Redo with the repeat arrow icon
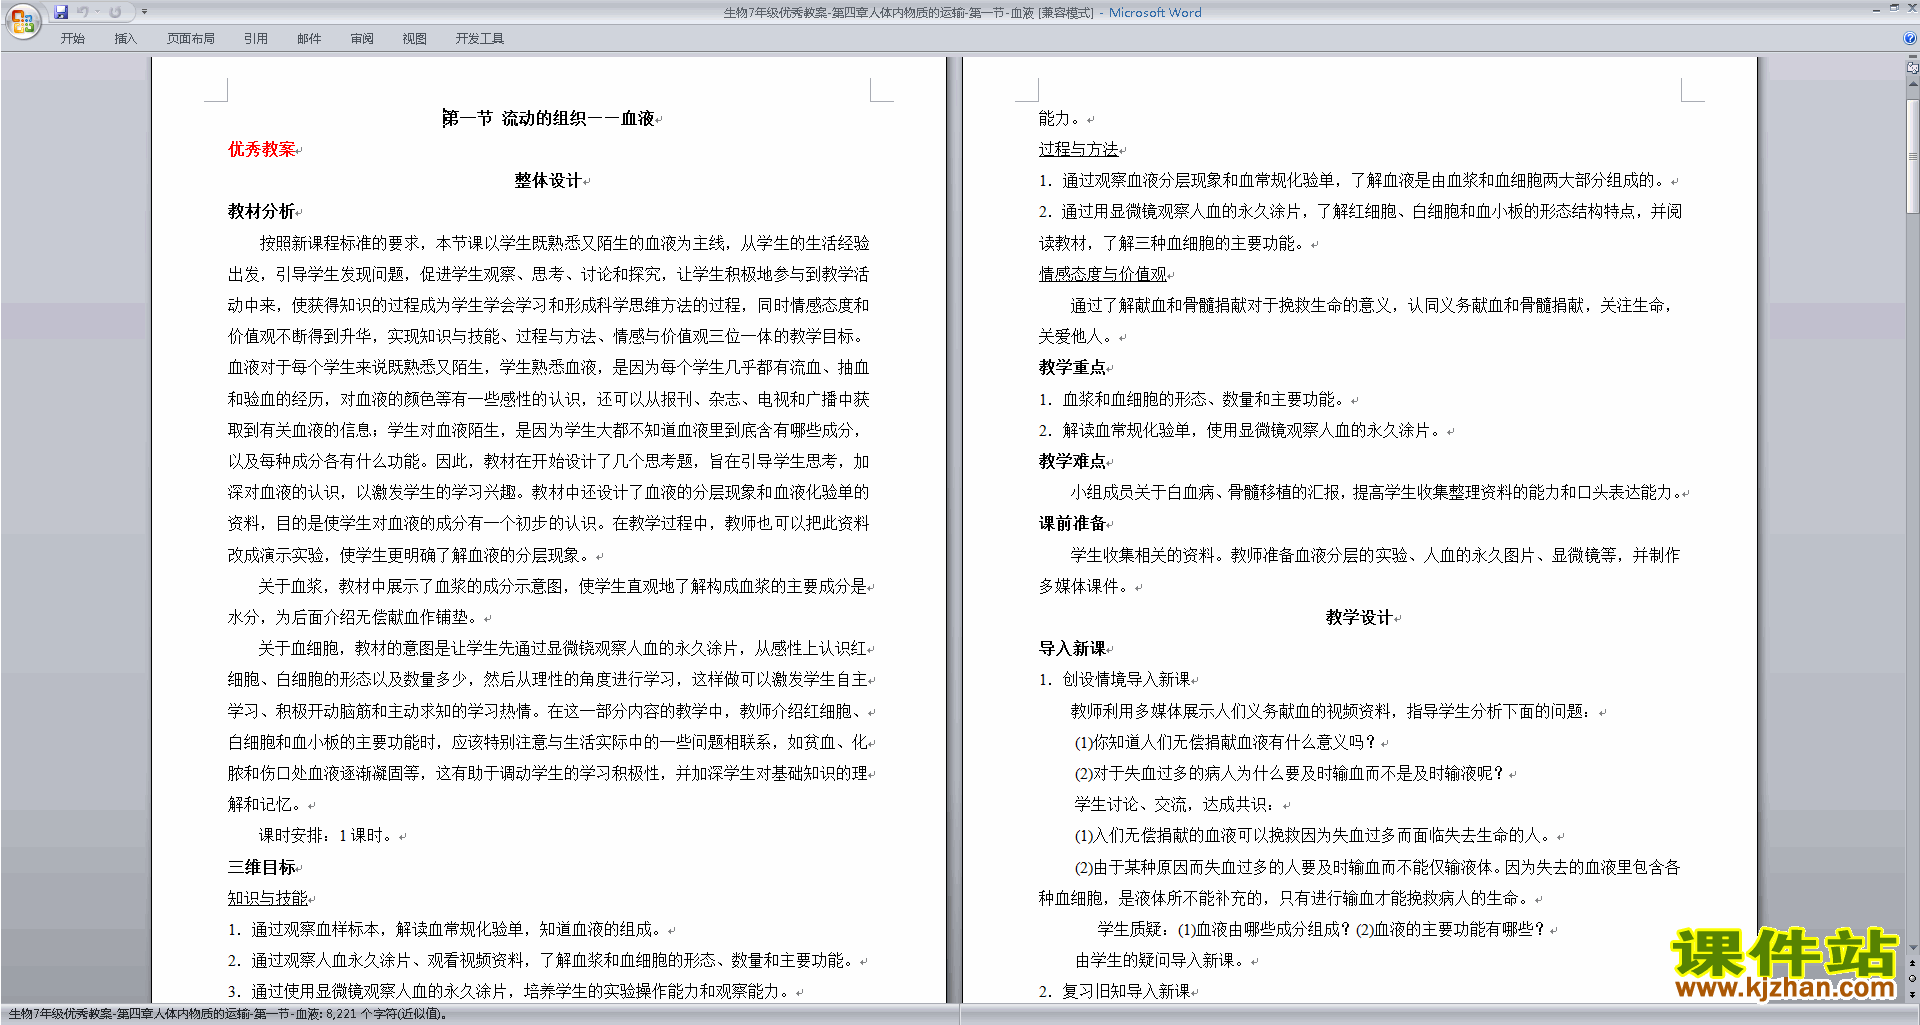Image resolution: width=1920 pixels, height=1025 pixels. [x=115, y=12]
